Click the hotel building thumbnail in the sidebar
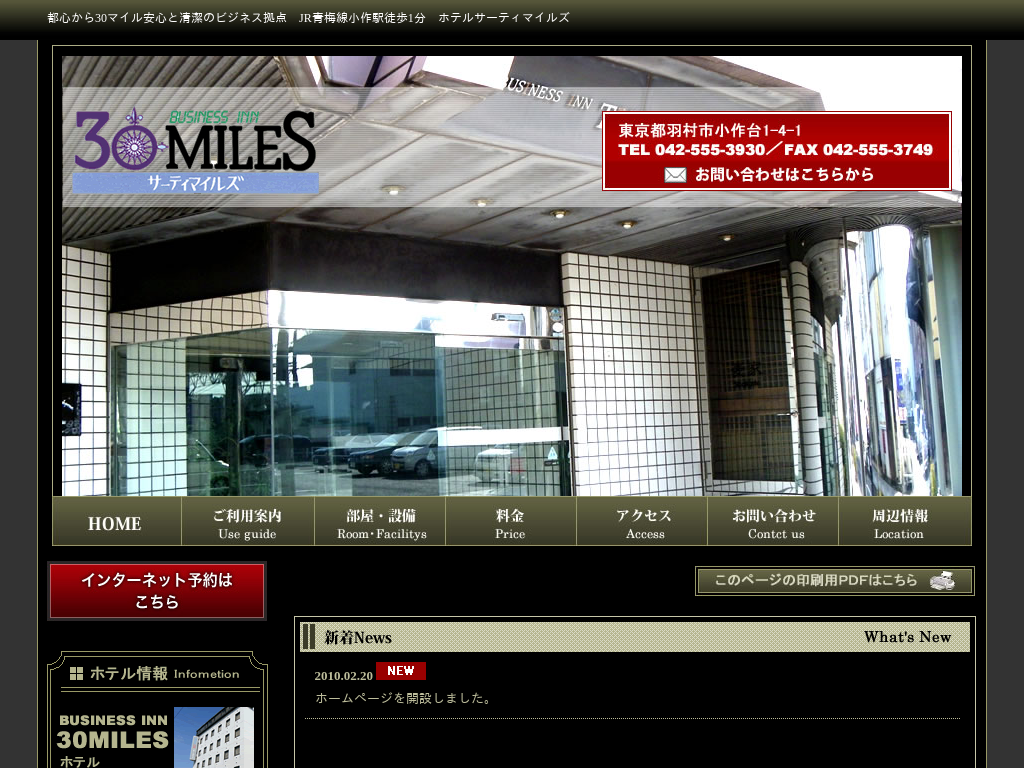This screenshot has height=768, width=1024. click(213, 737)
